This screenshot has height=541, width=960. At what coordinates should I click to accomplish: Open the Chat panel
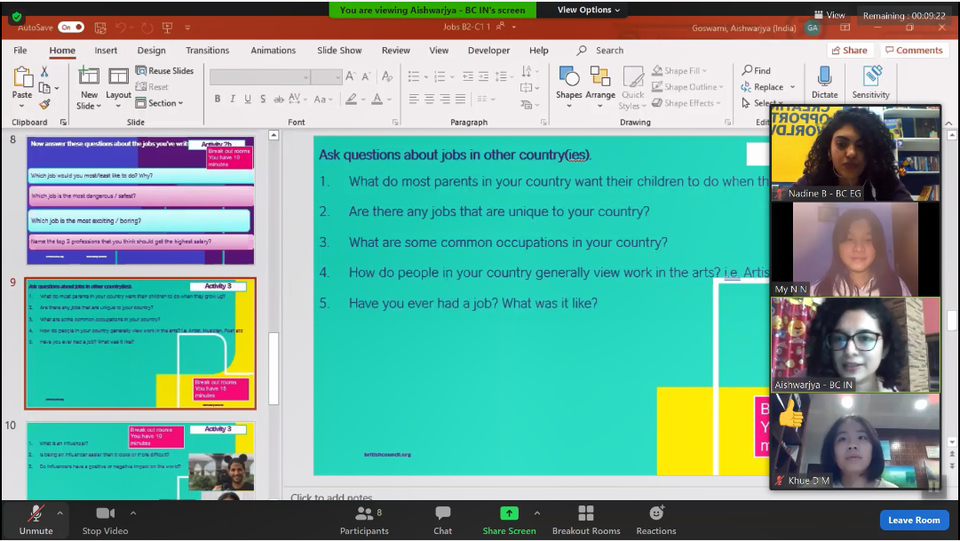pos(442,514)
